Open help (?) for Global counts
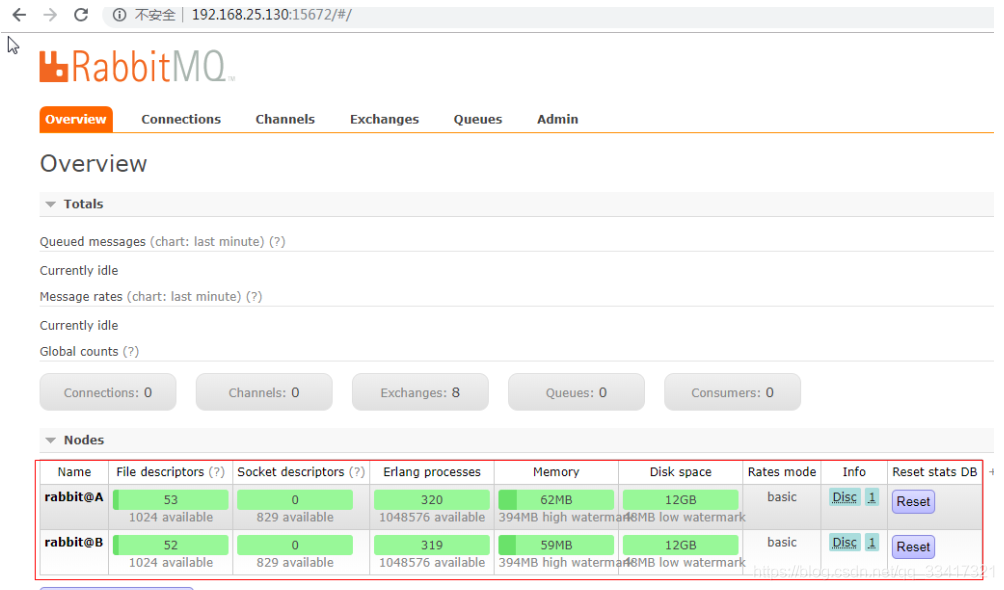 [131, 352]
